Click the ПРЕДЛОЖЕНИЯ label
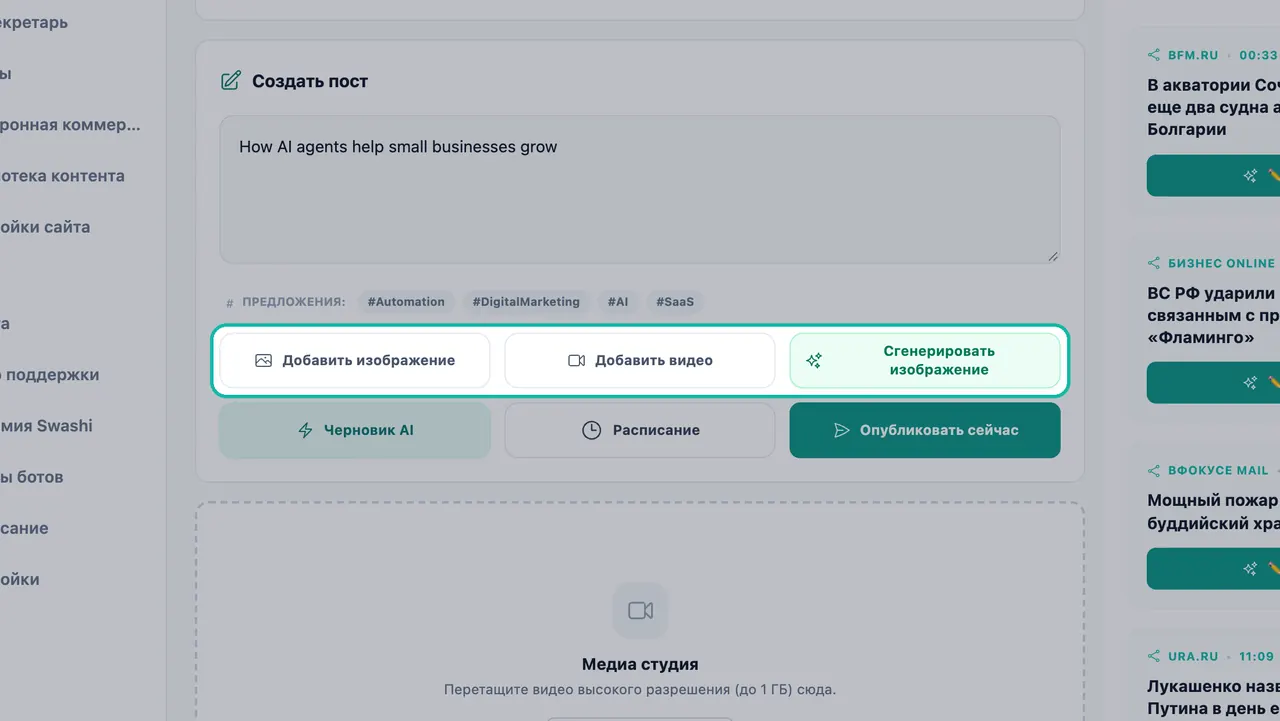Image resolution: width=1280 pixels, height=721 pixels. [293, 302]
